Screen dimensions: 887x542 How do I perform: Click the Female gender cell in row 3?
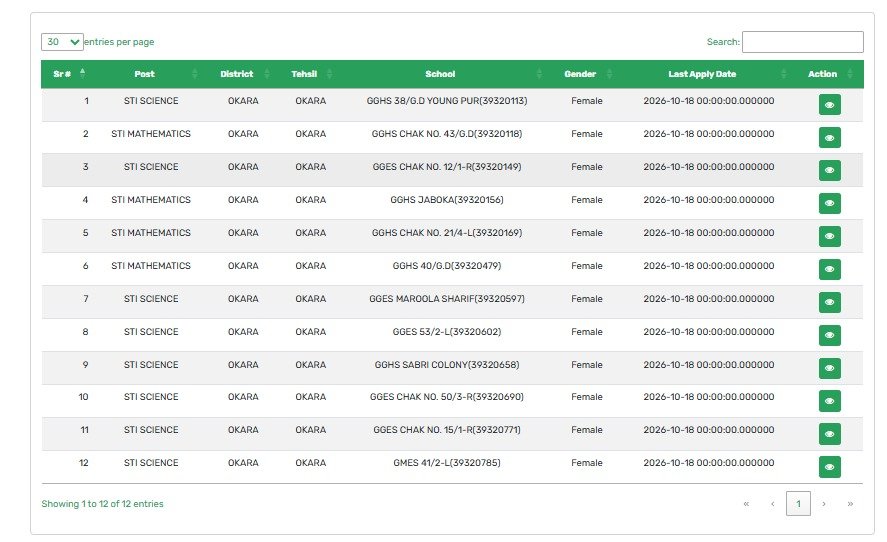coord(587,167)
